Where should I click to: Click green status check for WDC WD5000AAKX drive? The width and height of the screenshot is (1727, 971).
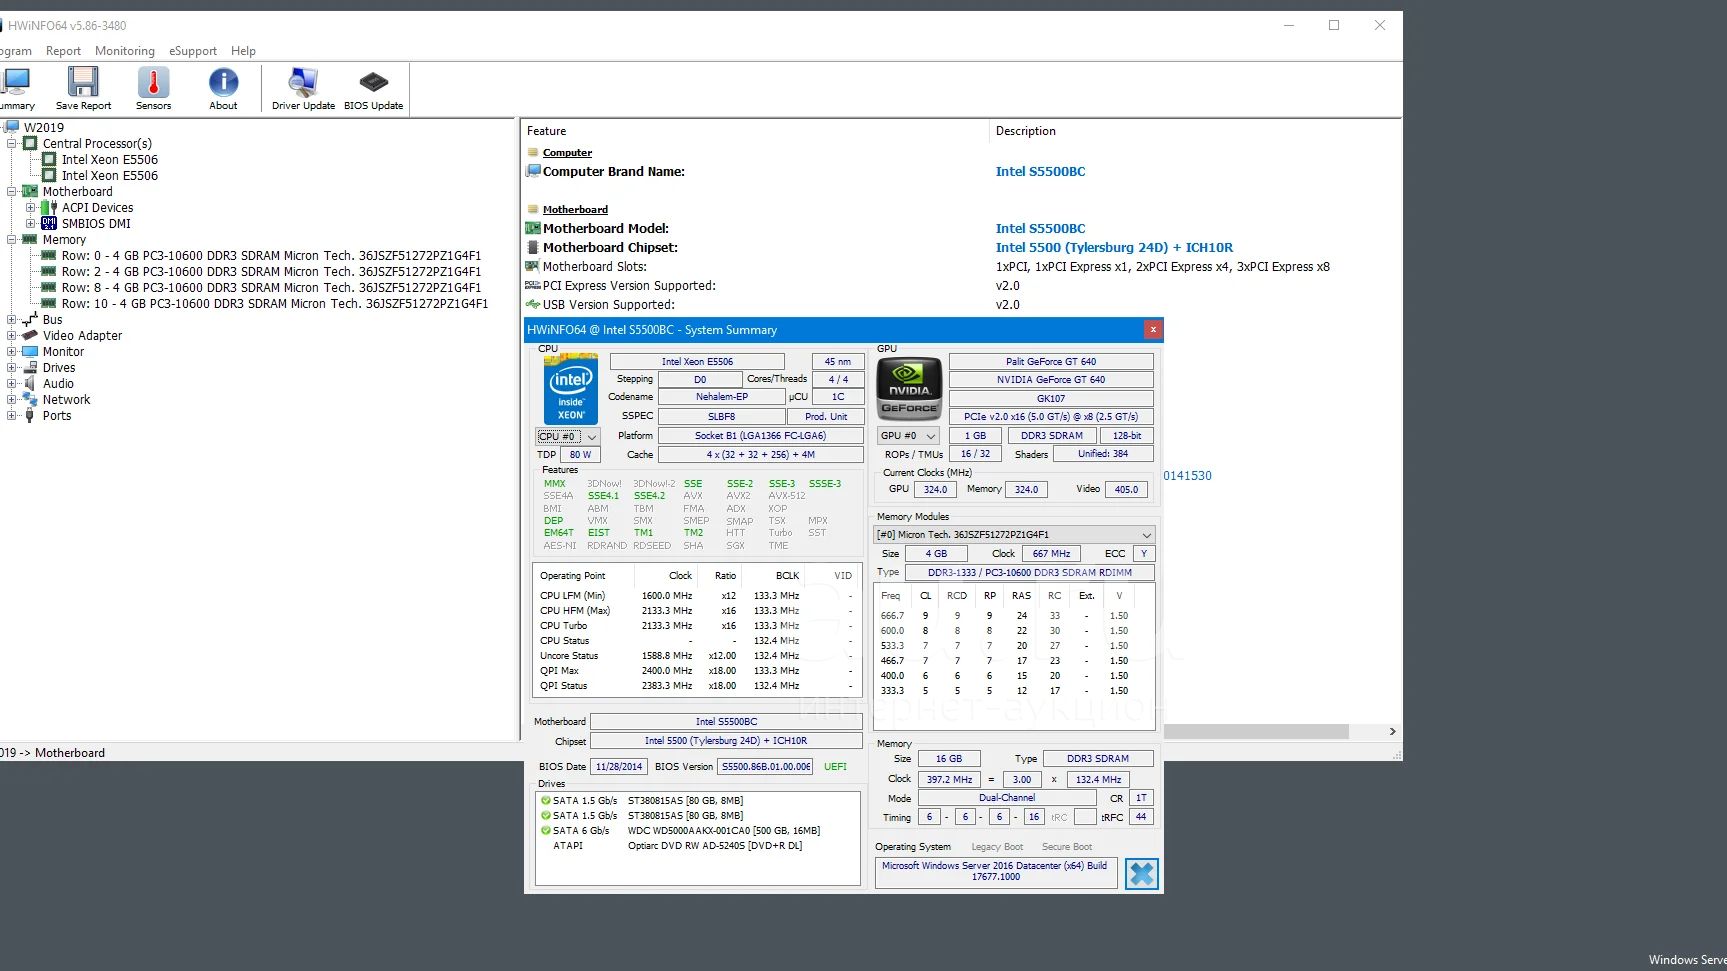546,830
